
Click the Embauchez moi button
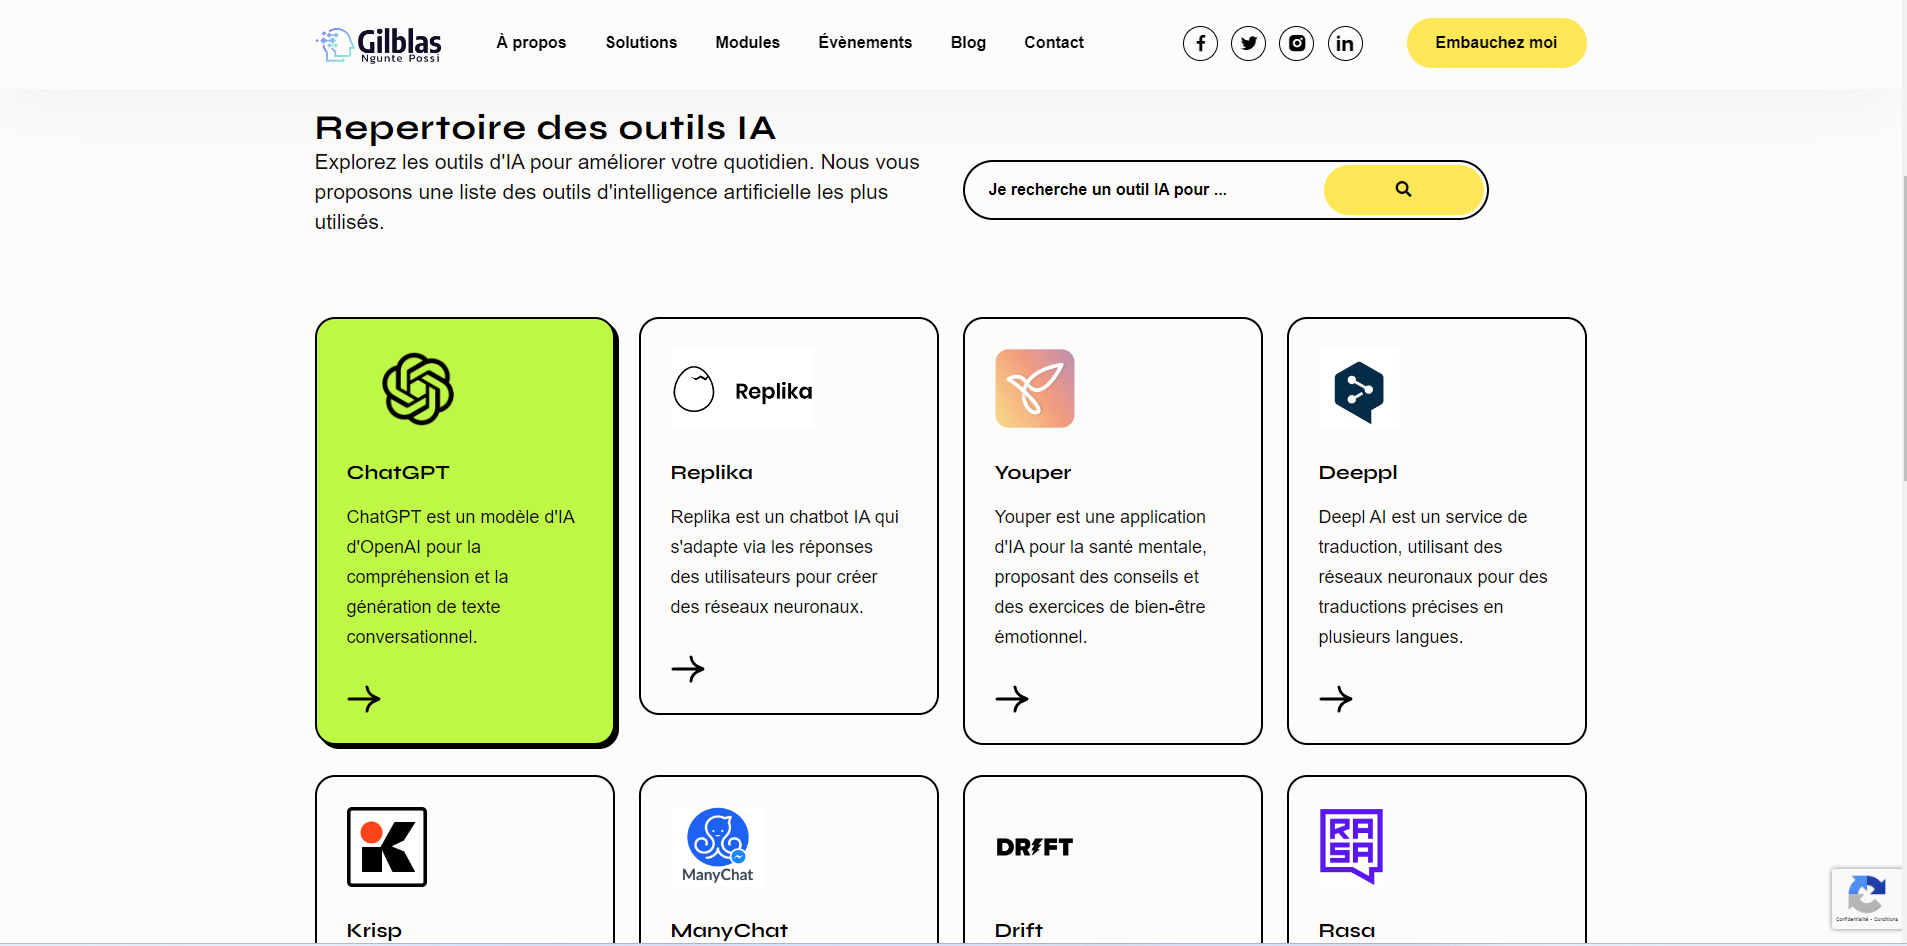click(x=1496, y=43)
